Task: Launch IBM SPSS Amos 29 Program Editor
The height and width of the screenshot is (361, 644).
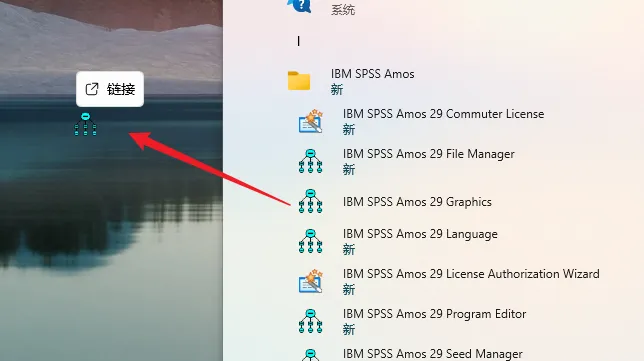Action: click(435, 314)
